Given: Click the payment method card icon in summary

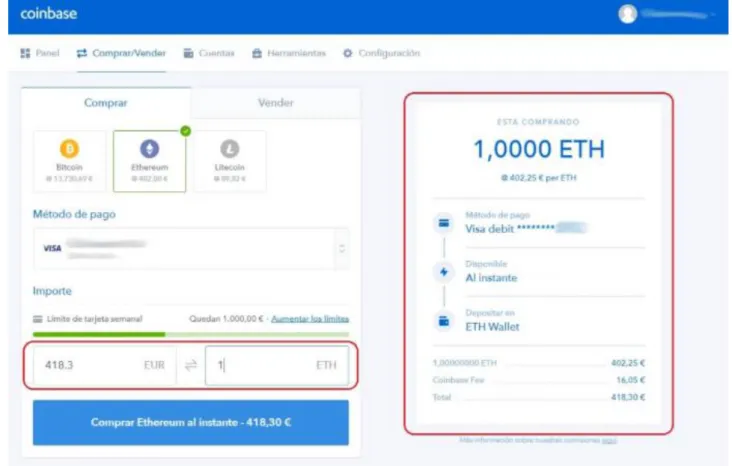Looking at the screenshot, I should [x=444, y=223].
